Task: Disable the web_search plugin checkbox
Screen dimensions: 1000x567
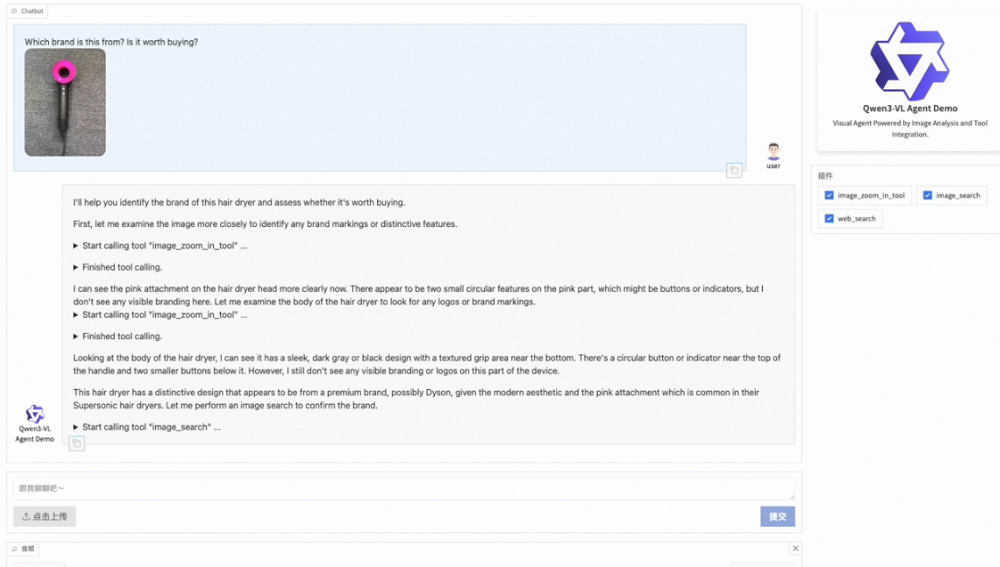Action: click(x=829, y=218)
